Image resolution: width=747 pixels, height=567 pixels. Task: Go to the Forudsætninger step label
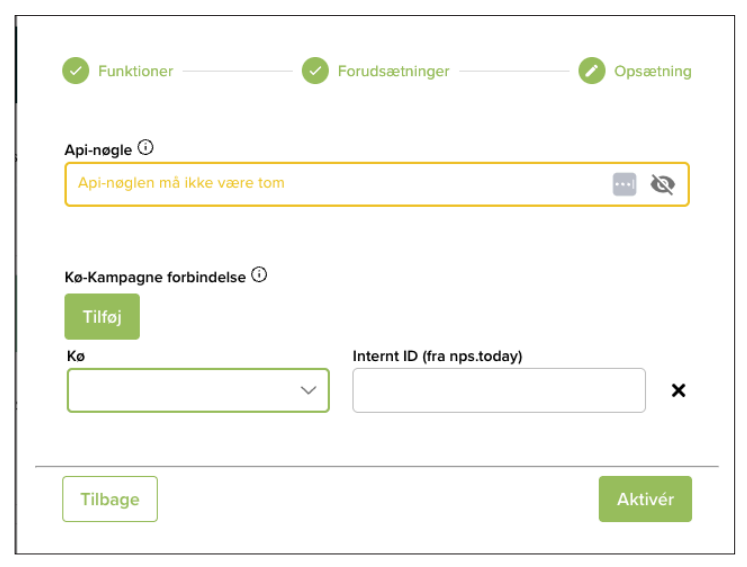coord(393,71)
